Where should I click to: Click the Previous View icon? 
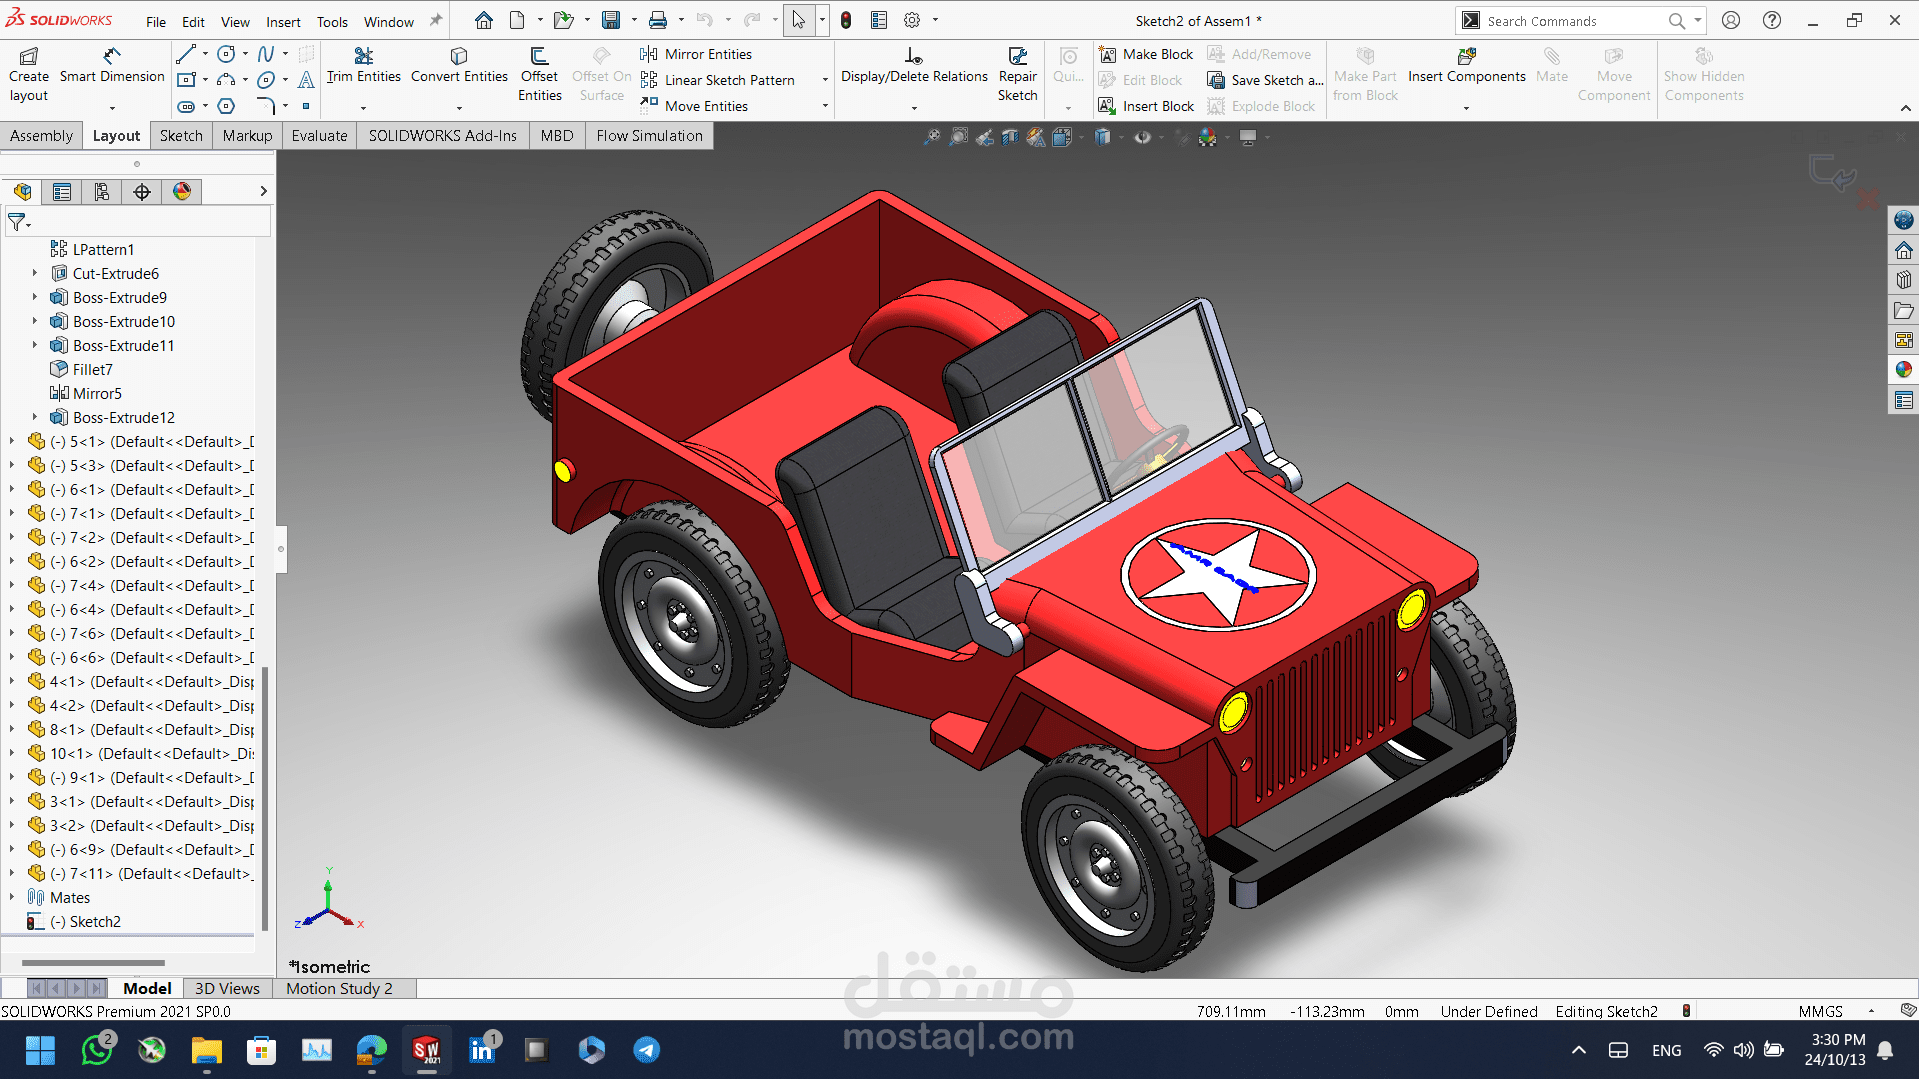tap(985, 137)
